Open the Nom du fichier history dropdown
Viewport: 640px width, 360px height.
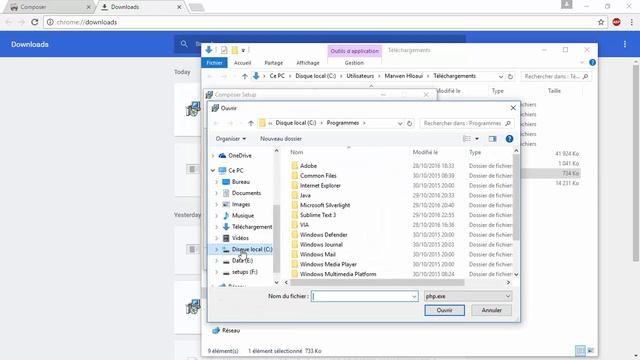414,296
